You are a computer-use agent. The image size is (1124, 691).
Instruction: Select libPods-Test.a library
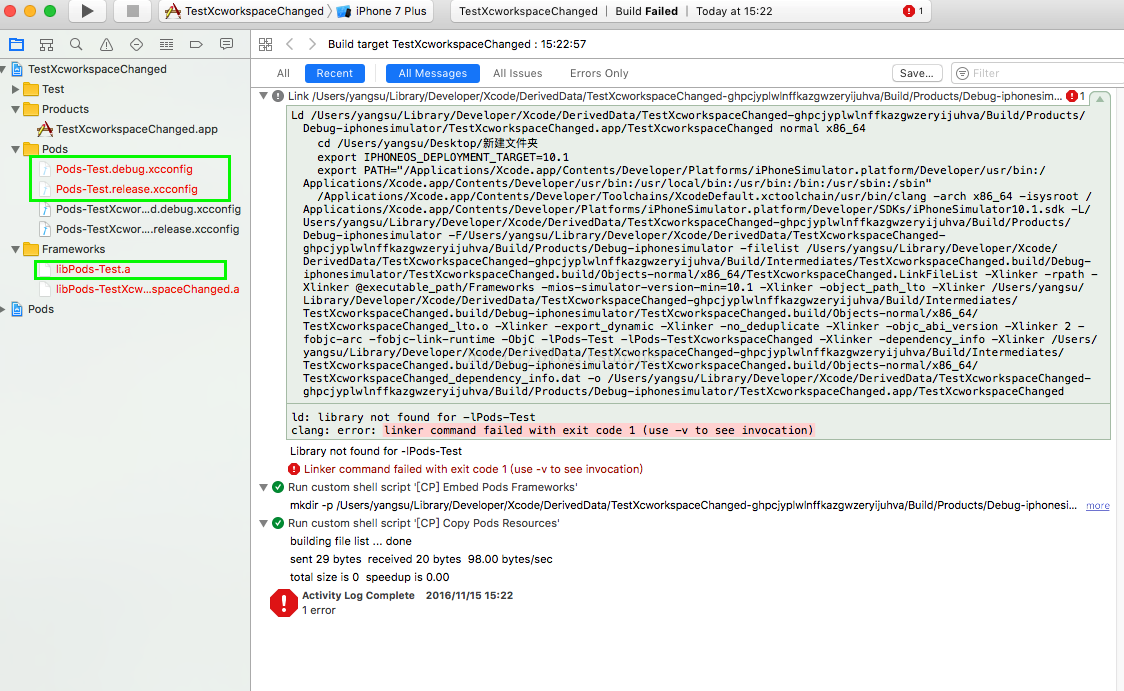93,270
